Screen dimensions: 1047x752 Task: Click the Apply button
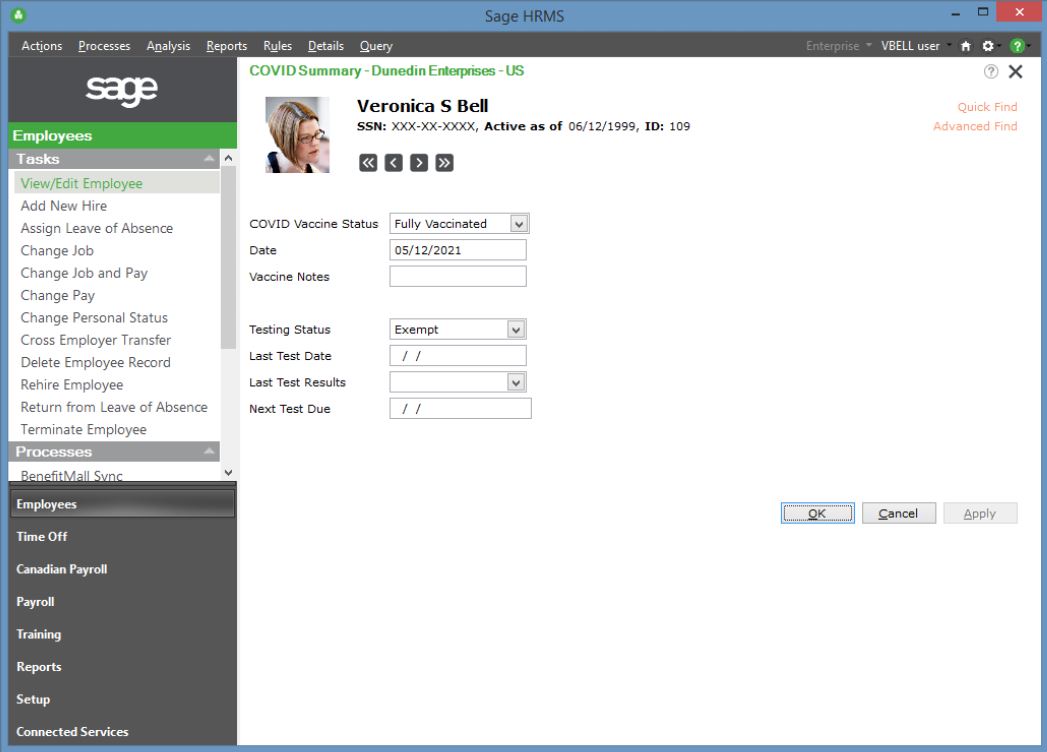click(x=980, y=513)
